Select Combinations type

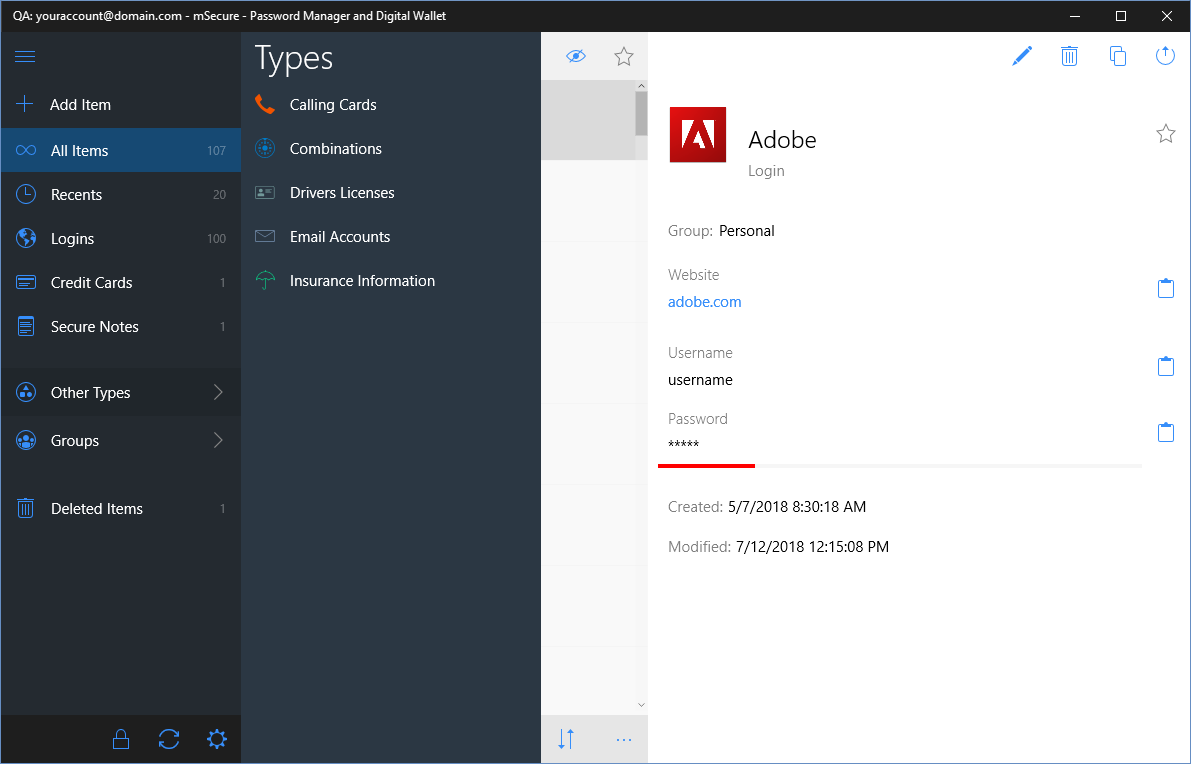point(390,149)
